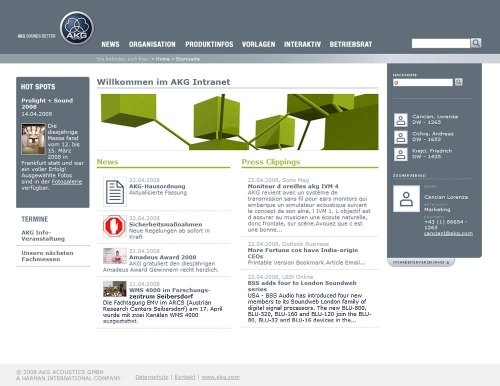This screenshot has height=386, width=500.
Task: Open AKG Info-Veranstaltung under Termine
Action: pos(43,236)
